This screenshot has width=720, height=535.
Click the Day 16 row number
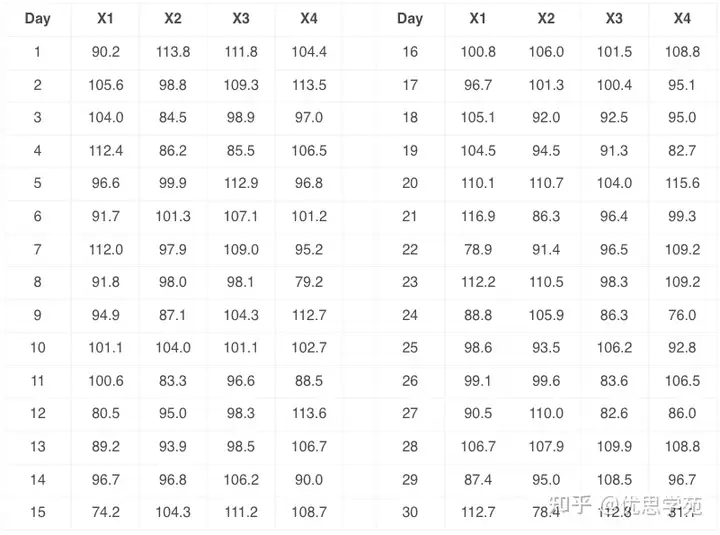(410, 52)
